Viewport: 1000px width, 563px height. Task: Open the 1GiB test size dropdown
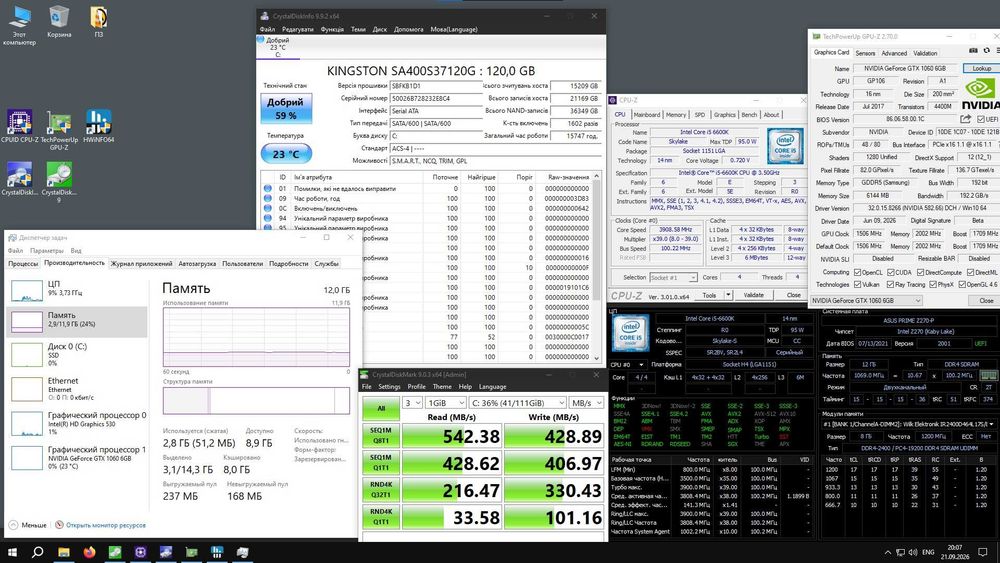445,403
